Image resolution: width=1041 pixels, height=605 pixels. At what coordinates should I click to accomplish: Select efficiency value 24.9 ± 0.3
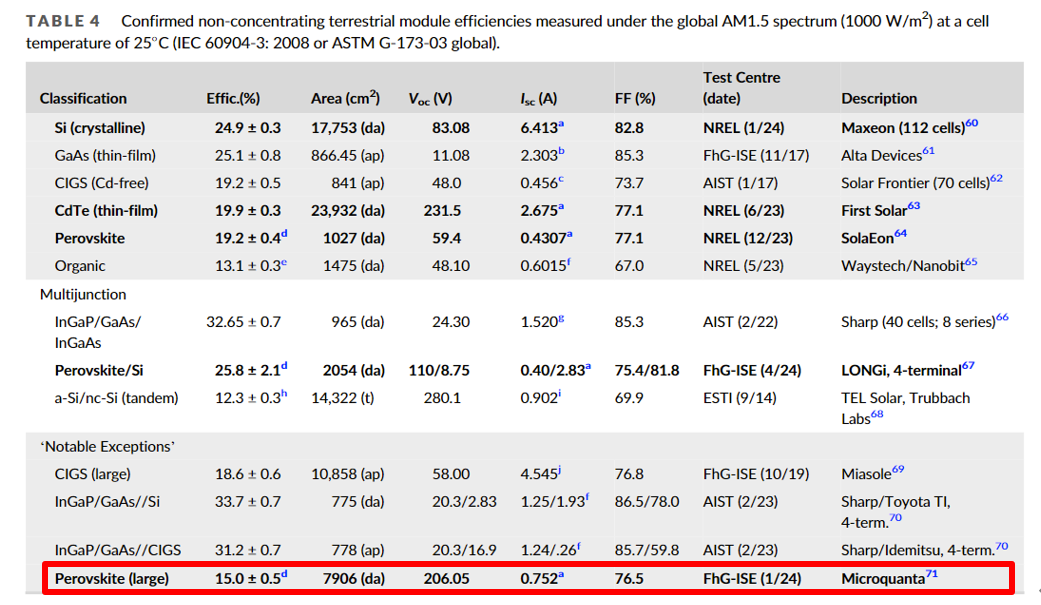point(248,128)
